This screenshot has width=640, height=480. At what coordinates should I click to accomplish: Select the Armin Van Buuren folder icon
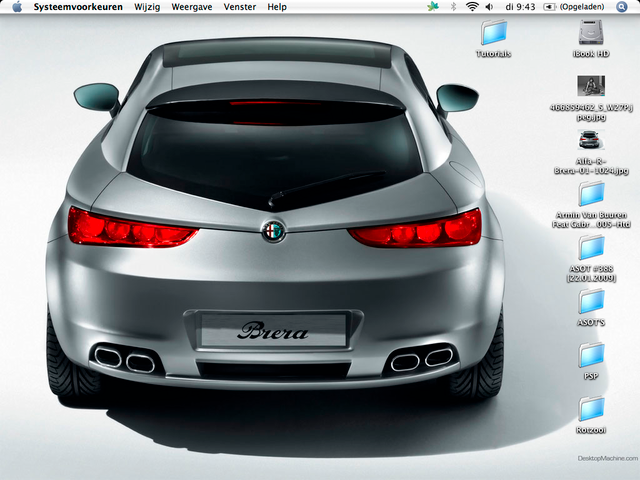[x=591, y=194]
